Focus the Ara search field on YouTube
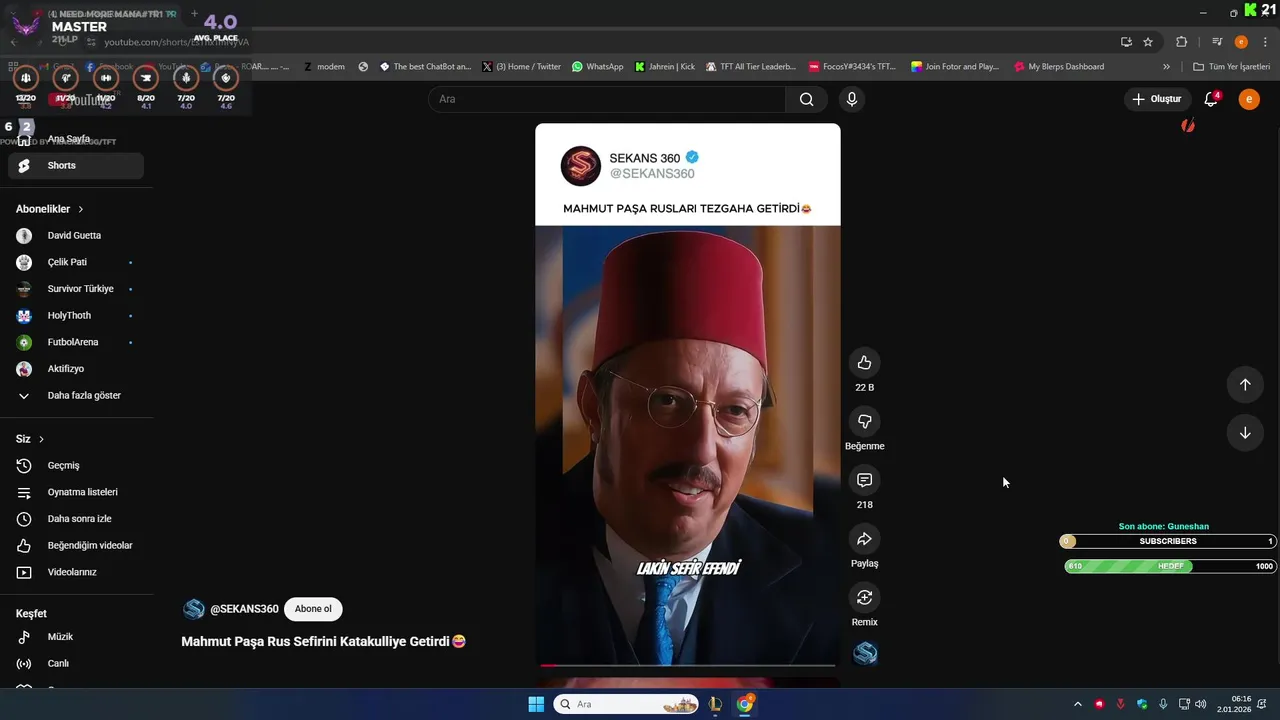Screen dimensions: 1280x720 pos(607,99)
